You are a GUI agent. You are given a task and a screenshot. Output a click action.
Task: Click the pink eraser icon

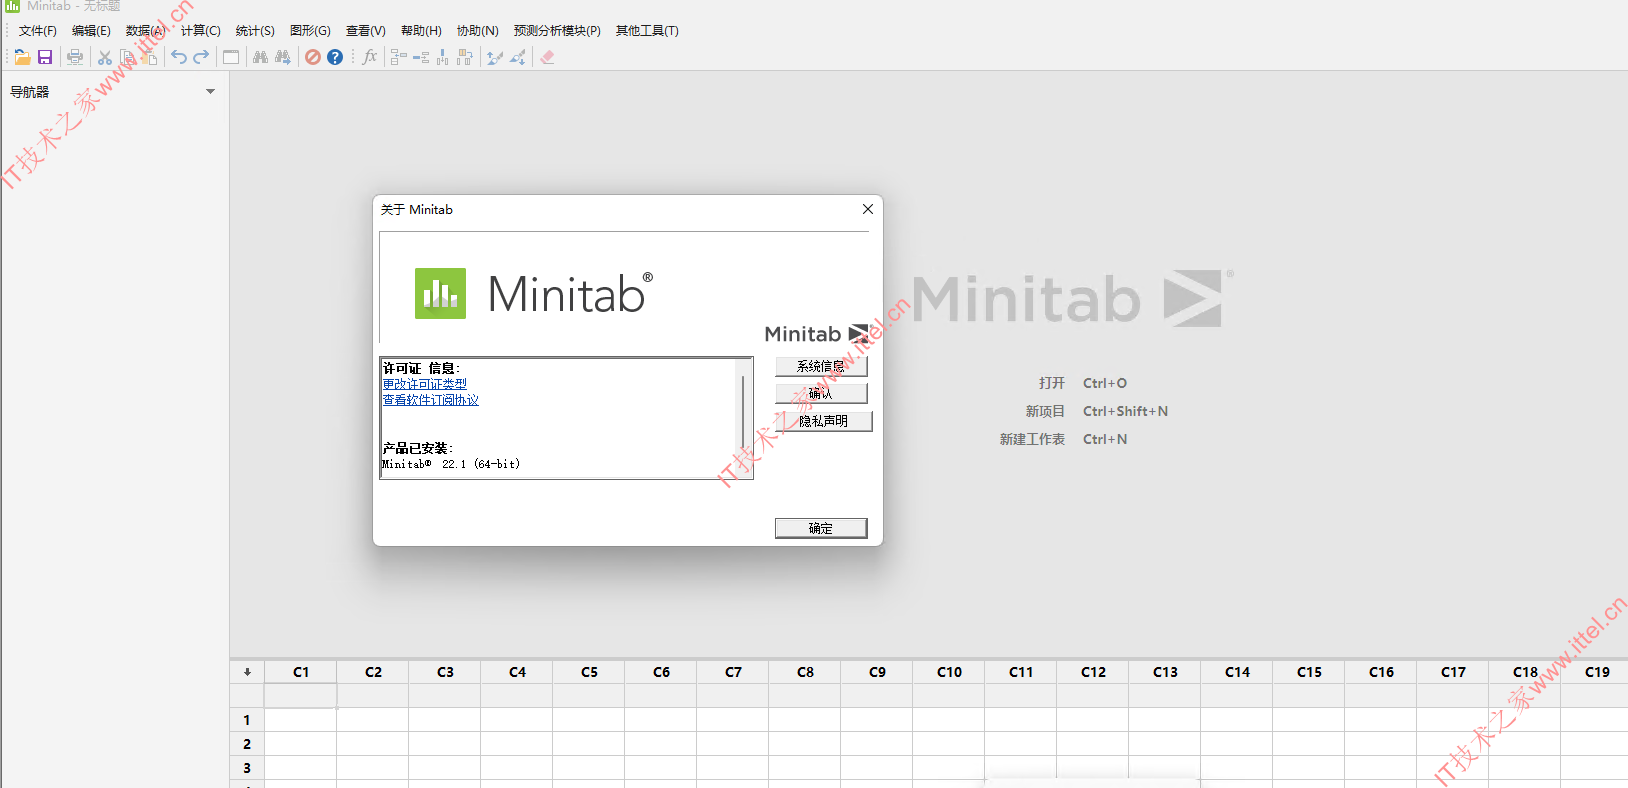click(547, 57)
